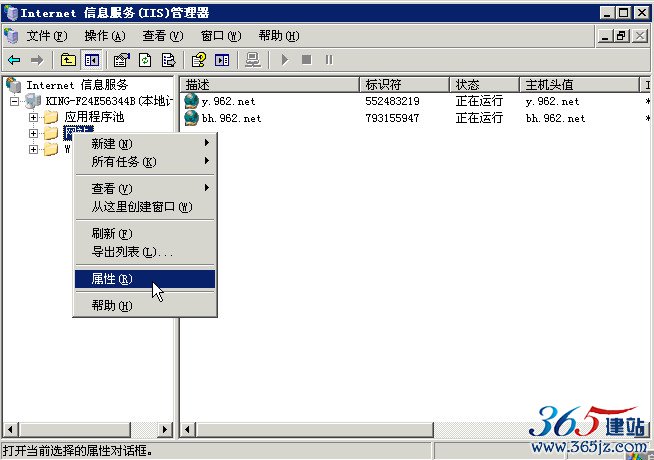Expand the 应用程序池 tree node
The image size is (654, 460).
(x=33, y=118)
